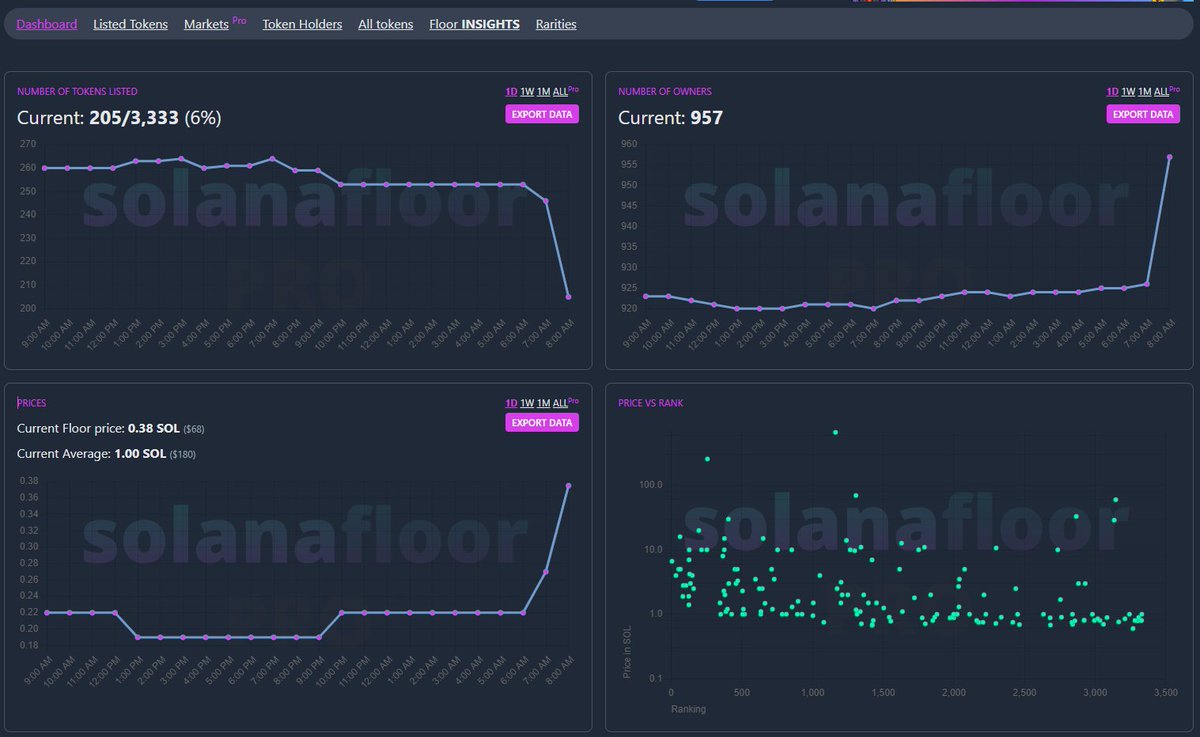Click the 8:00 AM peak point on Prices chart
Image resolution: width=1200 pixels, height=737 pixels.
click(x=569, y=486)
